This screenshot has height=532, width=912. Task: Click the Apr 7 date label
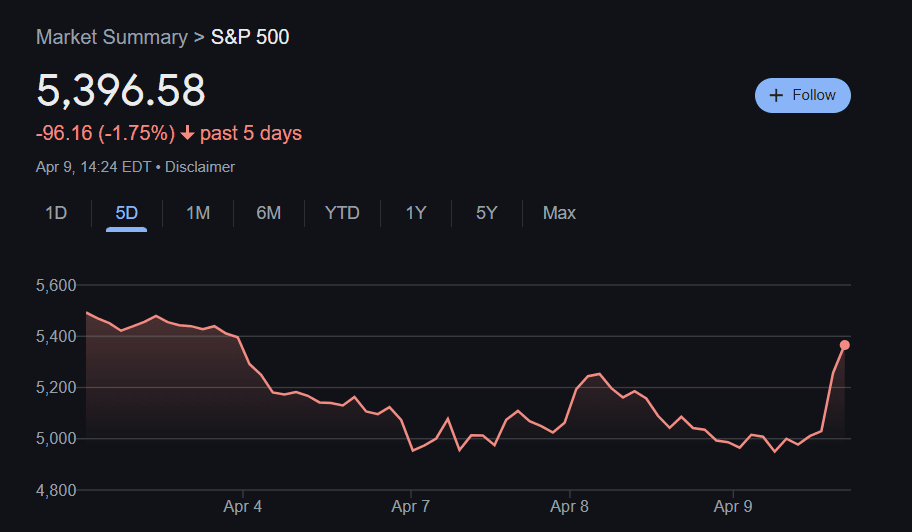410,507
